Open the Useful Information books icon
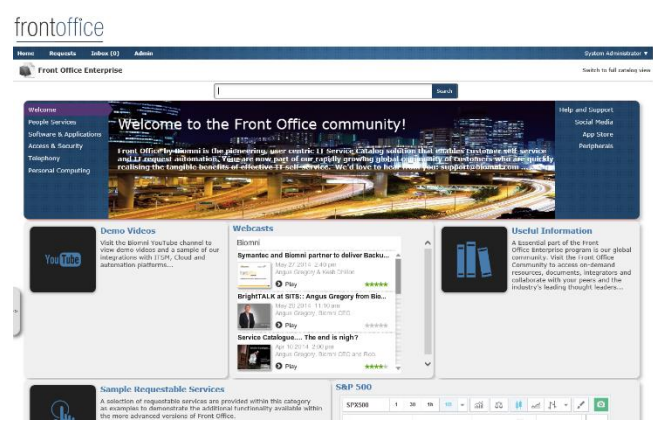This screenshot has width=653, height=427. pos(474,259)
